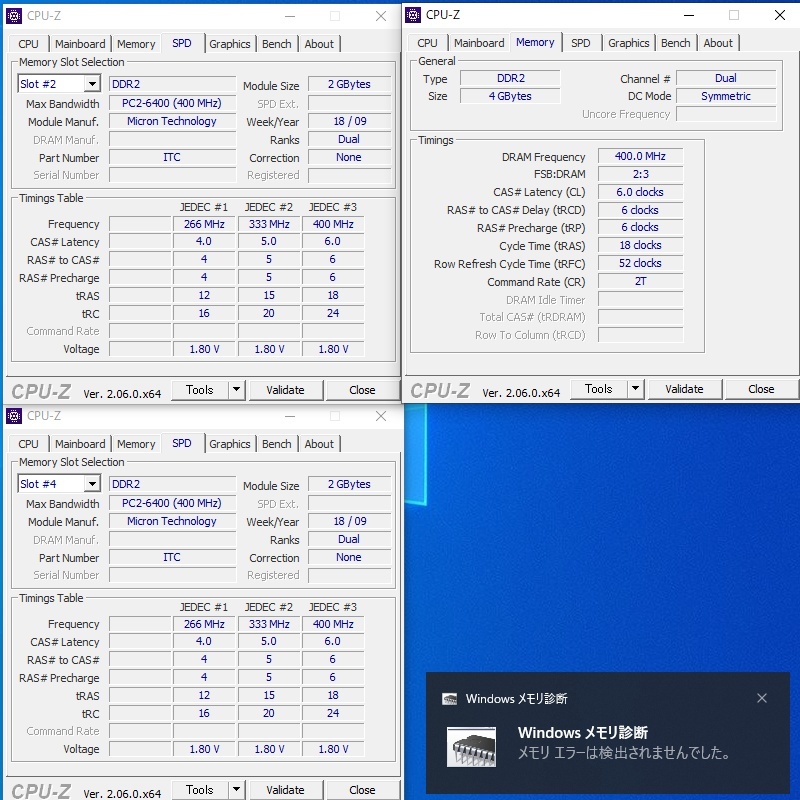Screen dimensions: 800x800
Task: Click the Type value "DDR2" in the Memory-tab window
Action: point(510,78)
